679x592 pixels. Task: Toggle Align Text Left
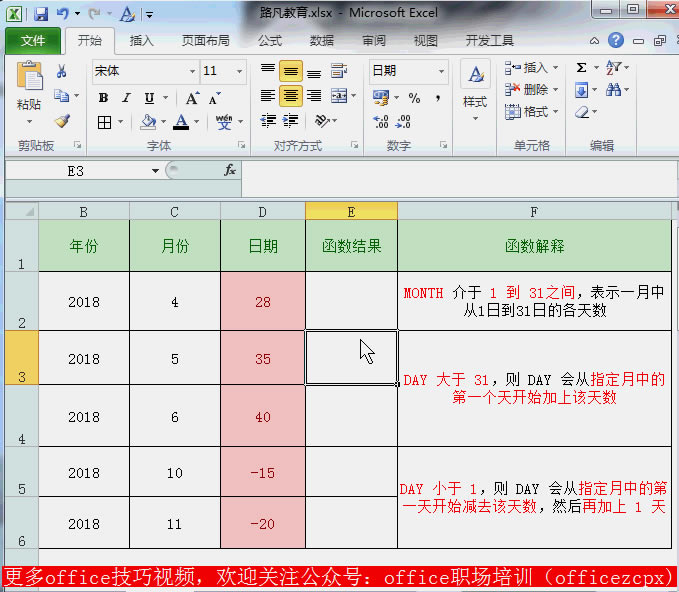point(268,96)
